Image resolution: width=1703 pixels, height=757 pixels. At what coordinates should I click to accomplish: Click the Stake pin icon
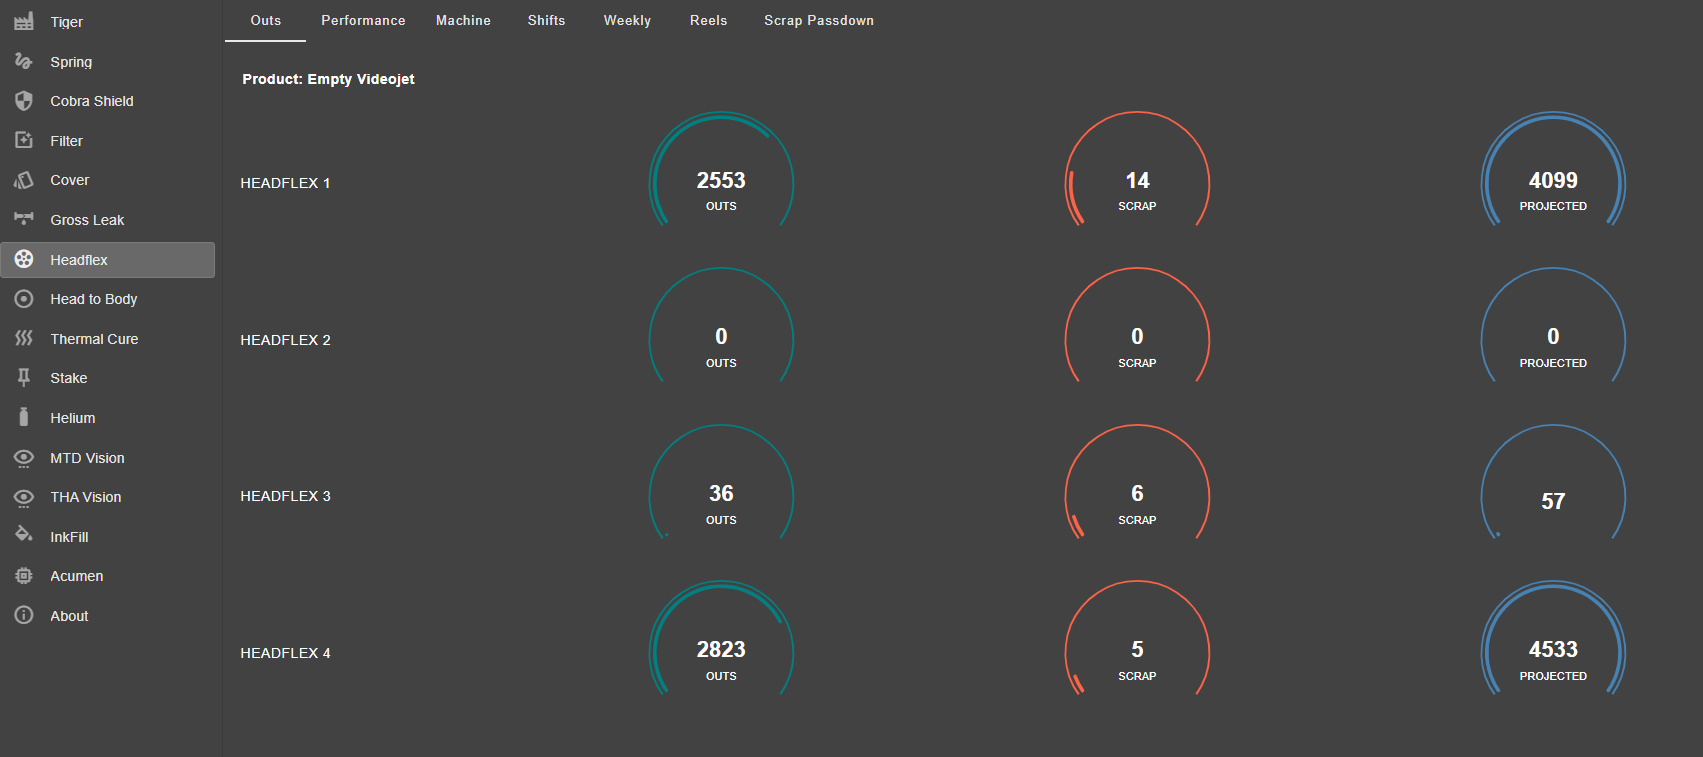(x=24, y=378)
